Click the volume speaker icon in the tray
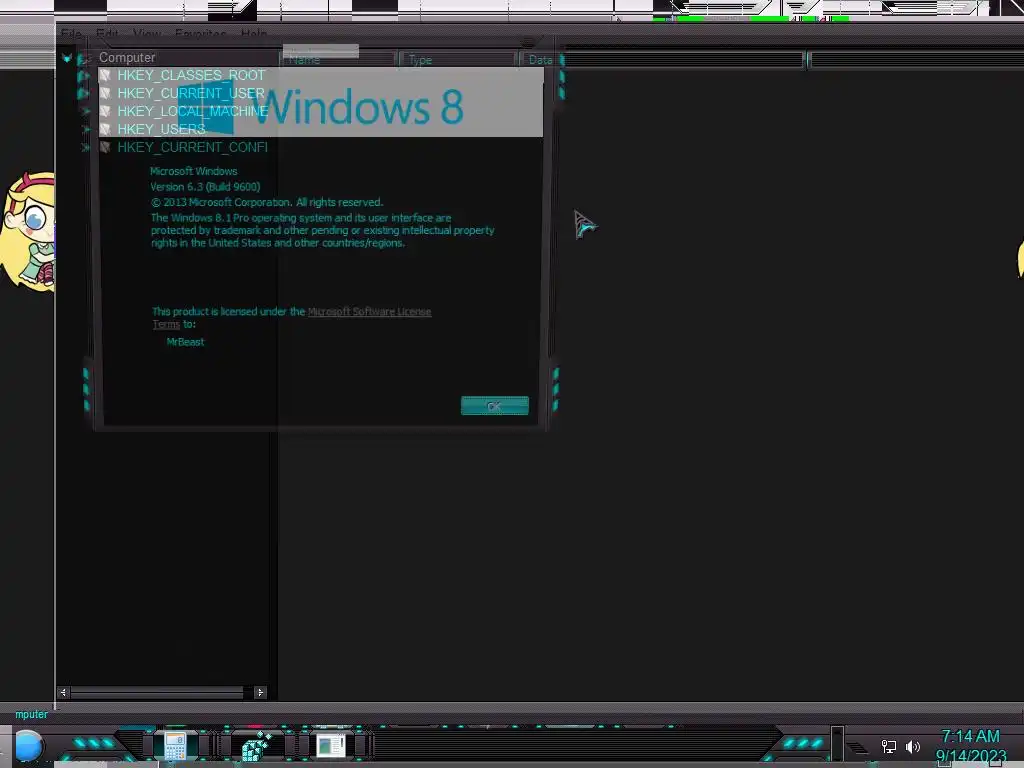This screenshot has height=768, width=1024. pos(912,746)
